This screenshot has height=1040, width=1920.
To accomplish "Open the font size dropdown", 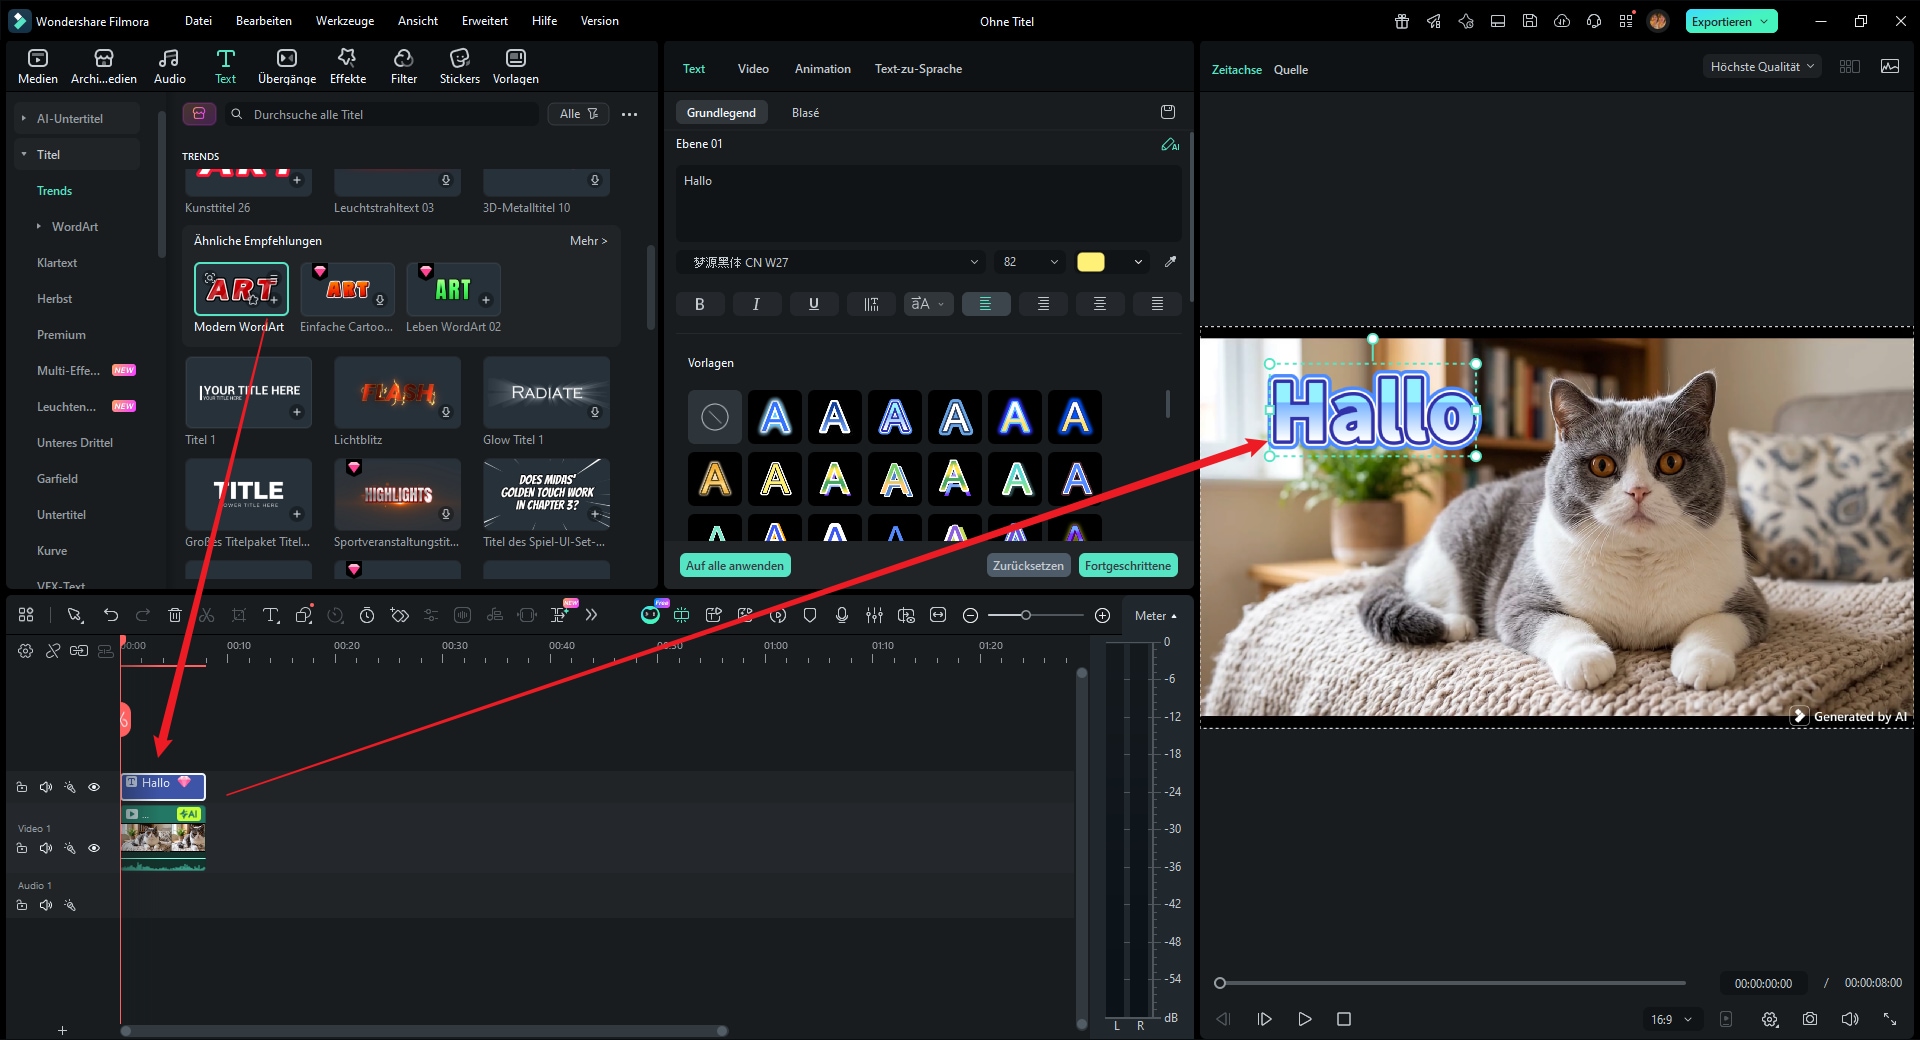I will pos(1030,262).
